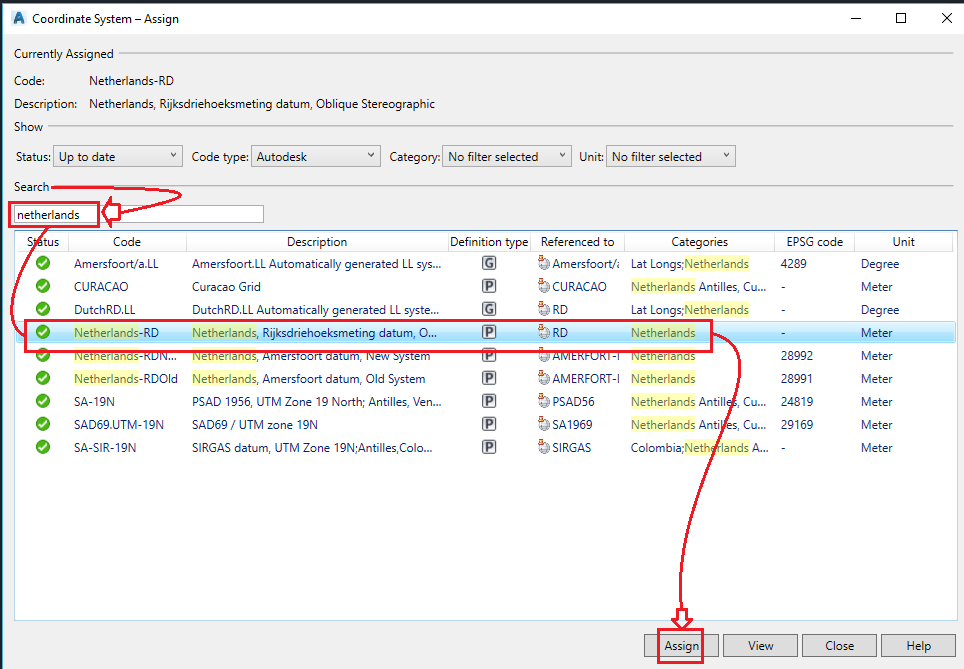The image size is (964, 669).
Task: Click the green status check for CURACAO
Action: click(x=42, y=286)
